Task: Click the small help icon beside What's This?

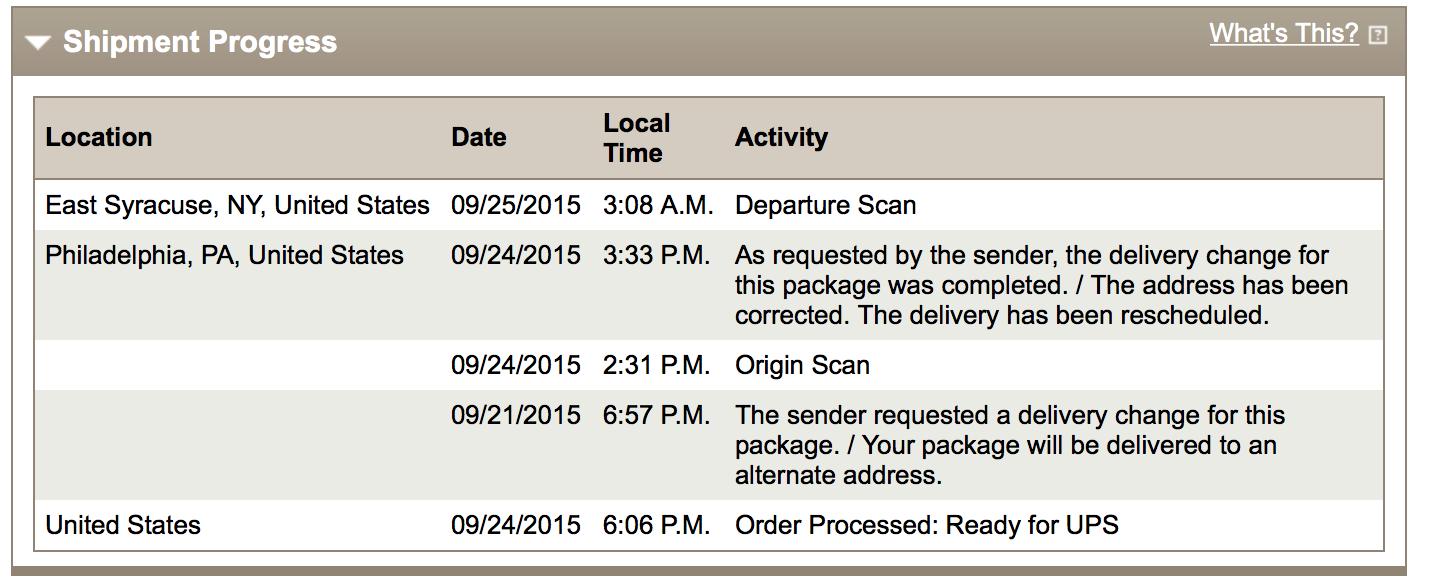Action: (x=1378, y=36)
